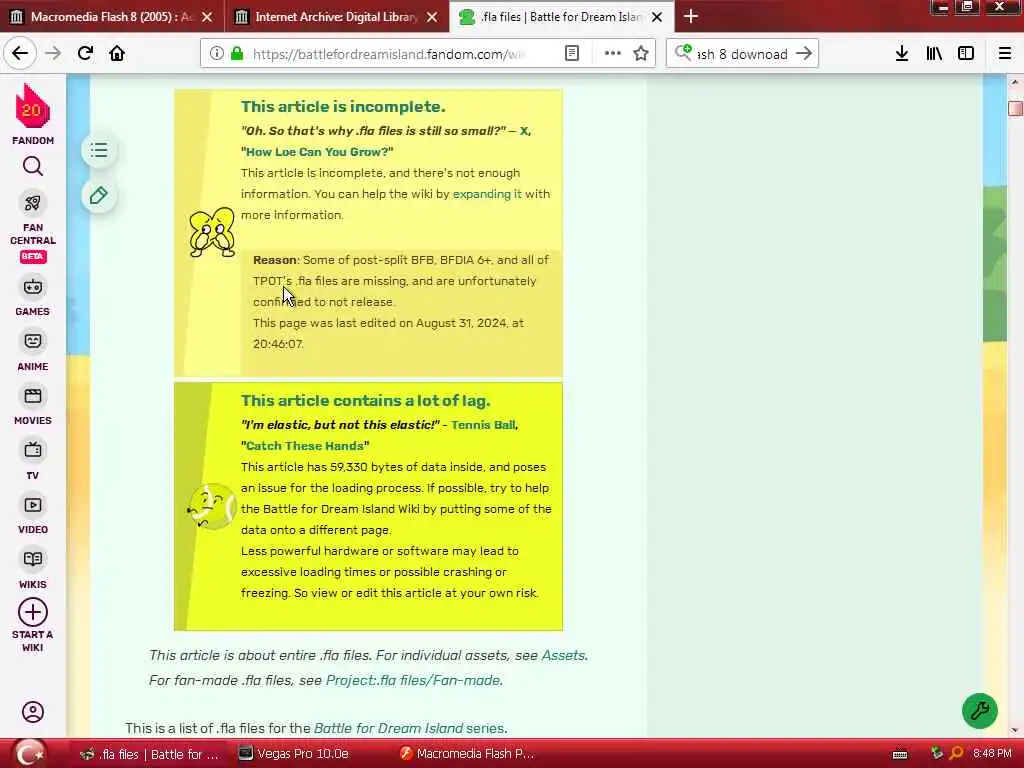Screen dimensions: 1024x768
Task: Submit the search with the arrow button
Action: point(804,54)
